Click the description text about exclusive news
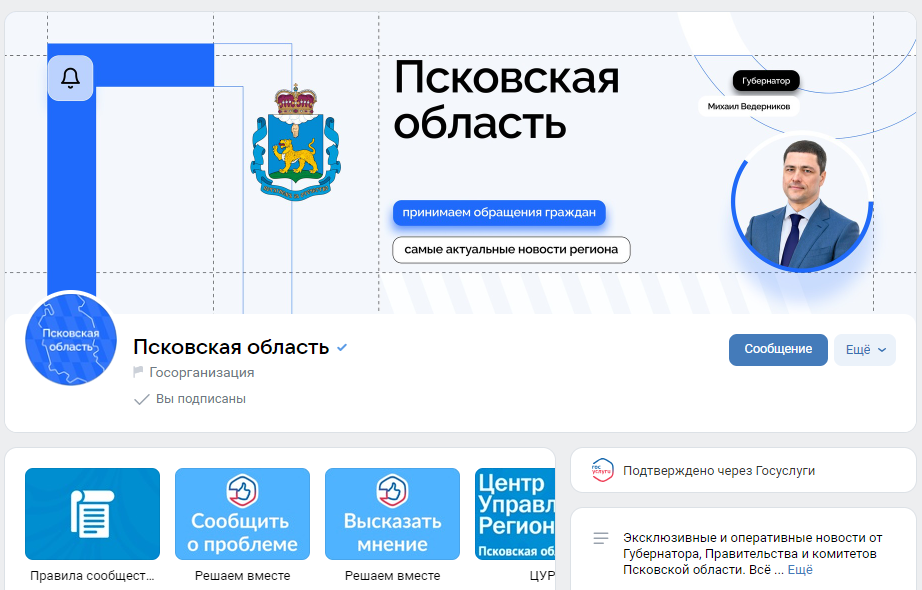 tap(753, 554)
